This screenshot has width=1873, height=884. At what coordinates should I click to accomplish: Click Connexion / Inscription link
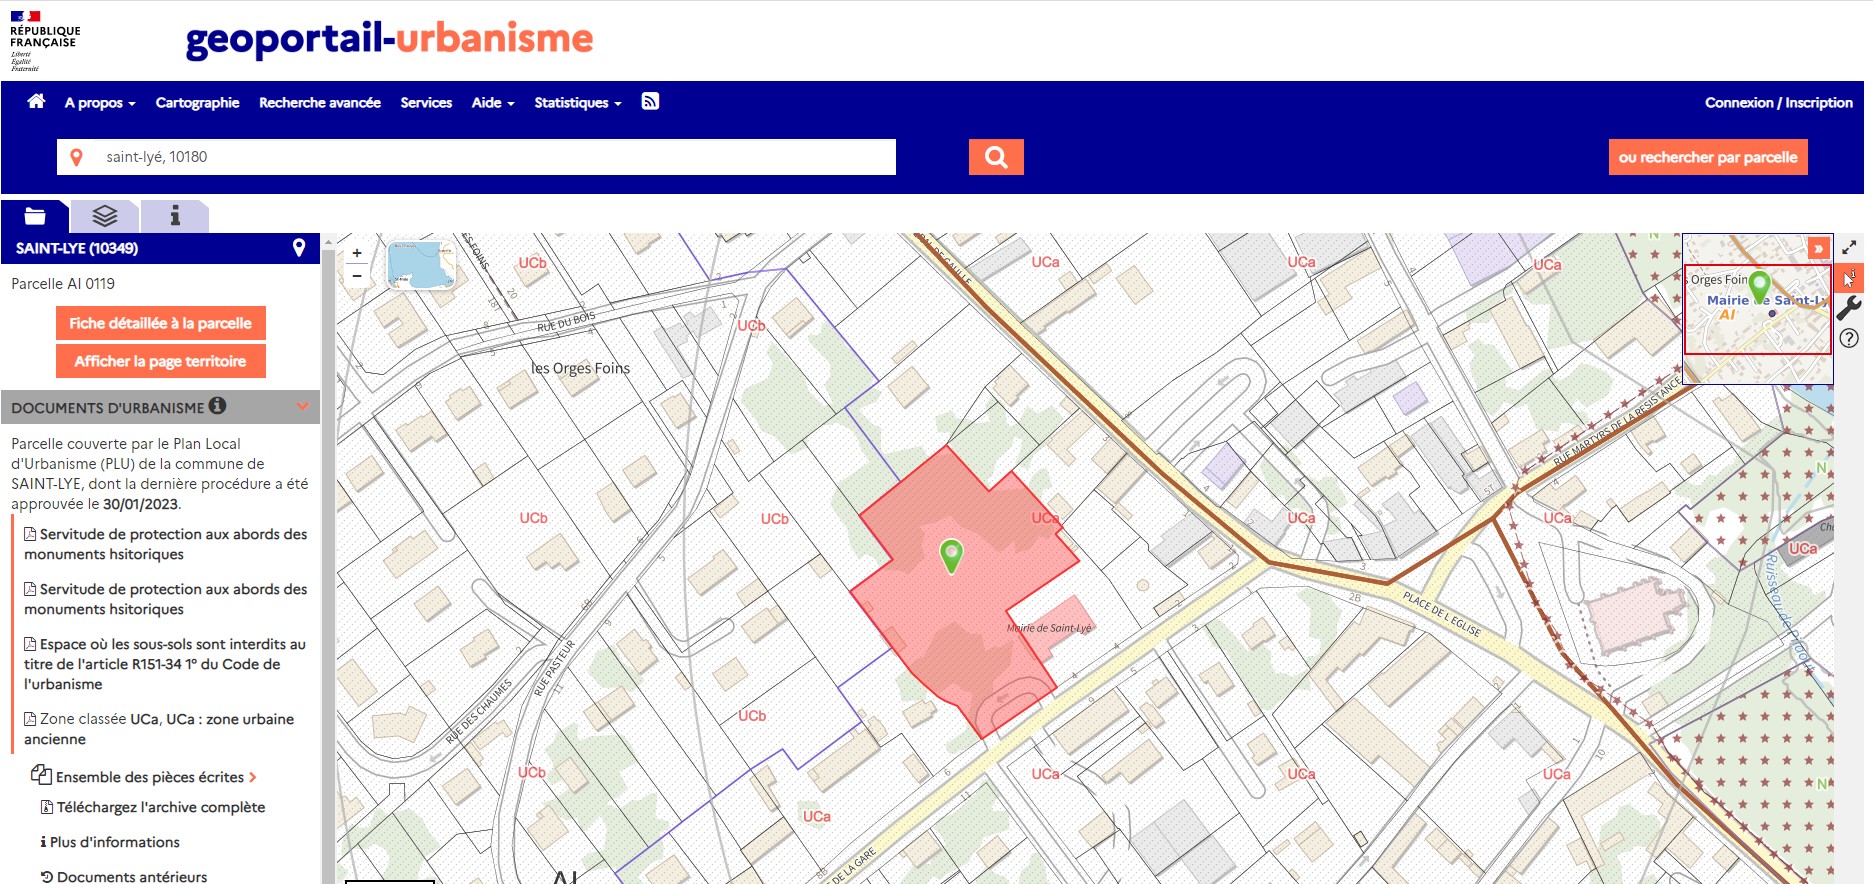tap(1778, 103)
